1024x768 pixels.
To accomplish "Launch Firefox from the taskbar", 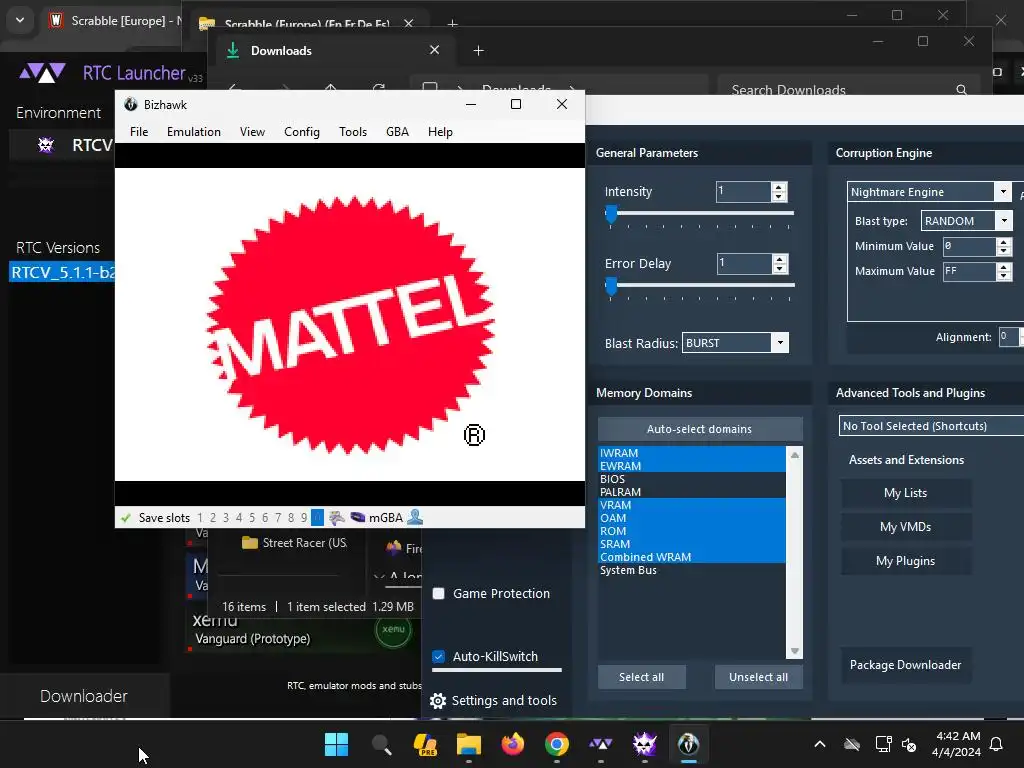I will pos(513,744).
